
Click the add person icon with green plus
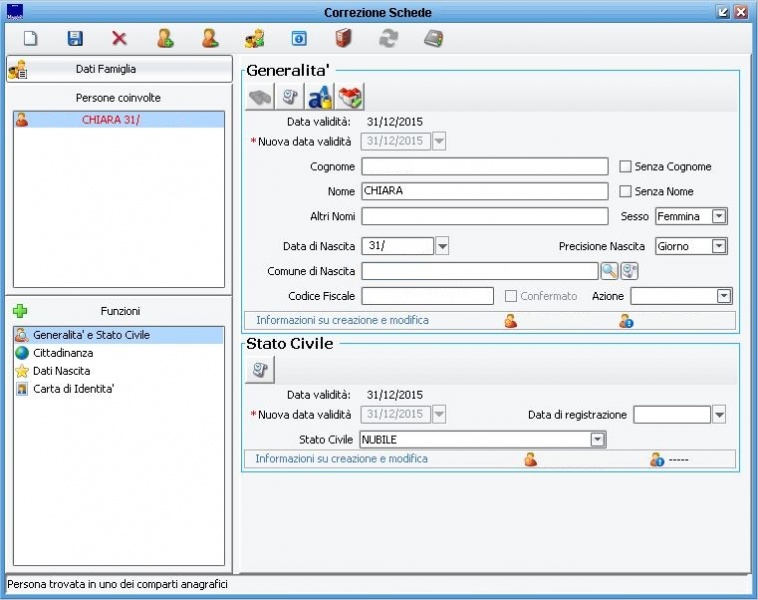(x=165, y=39)
